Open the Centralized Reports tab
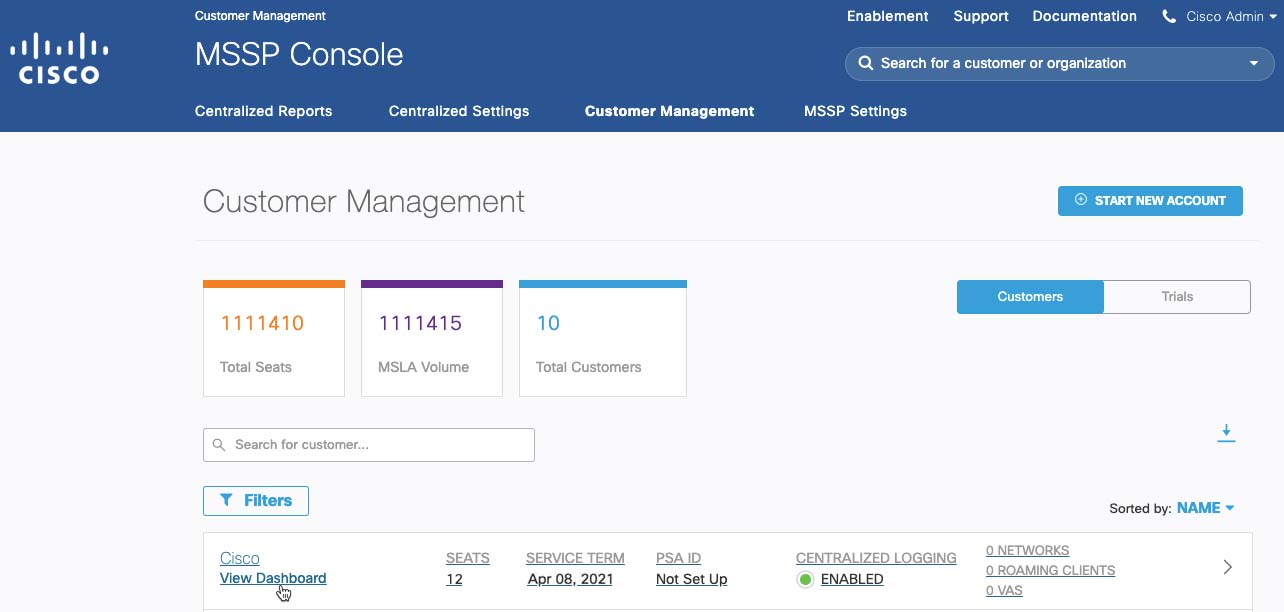The height and width of the screenshot is (612, 1284). pos(263,111)
